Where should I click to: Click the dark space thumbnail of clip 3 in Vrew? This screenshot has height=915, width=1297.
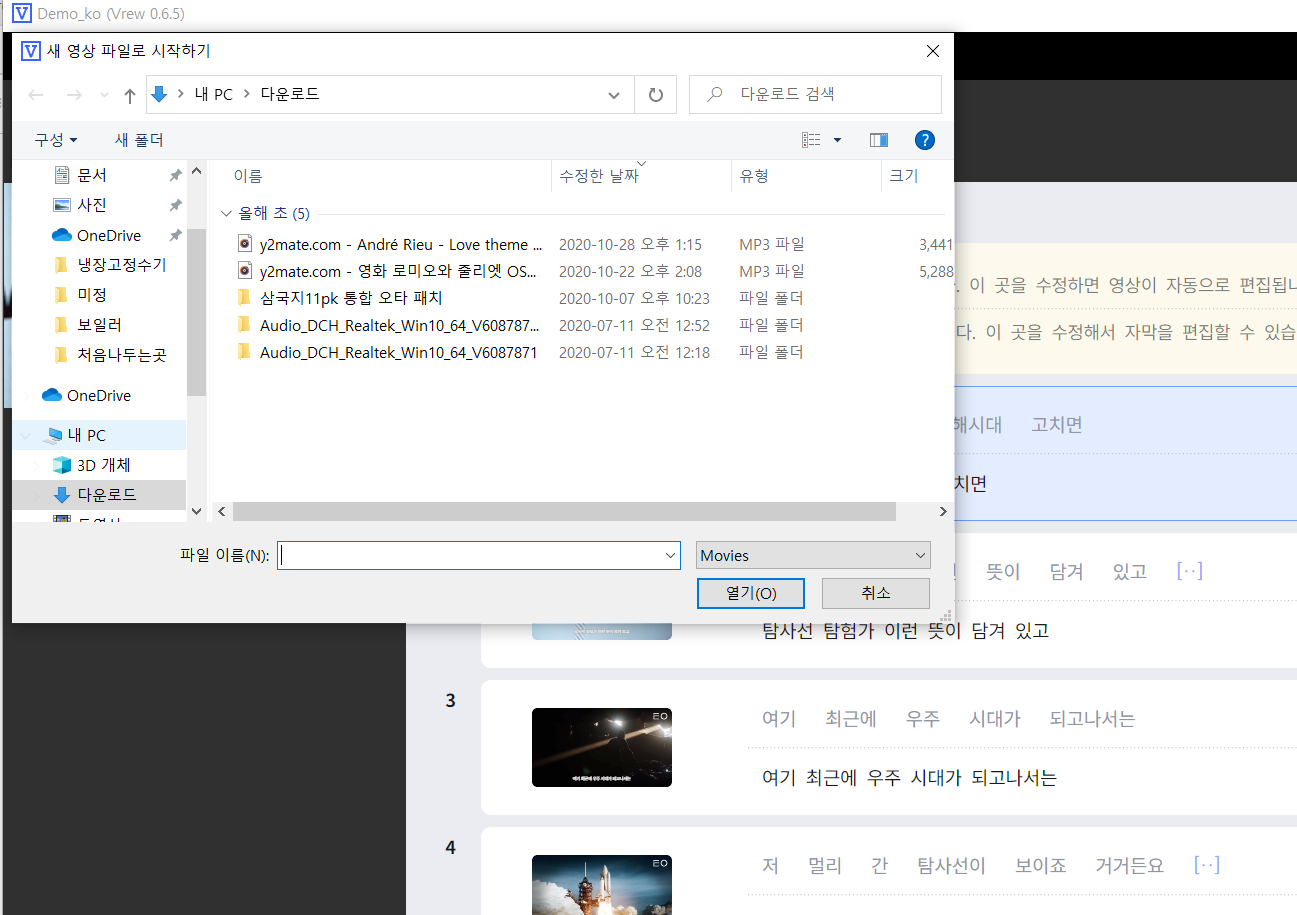coord(602,747)
